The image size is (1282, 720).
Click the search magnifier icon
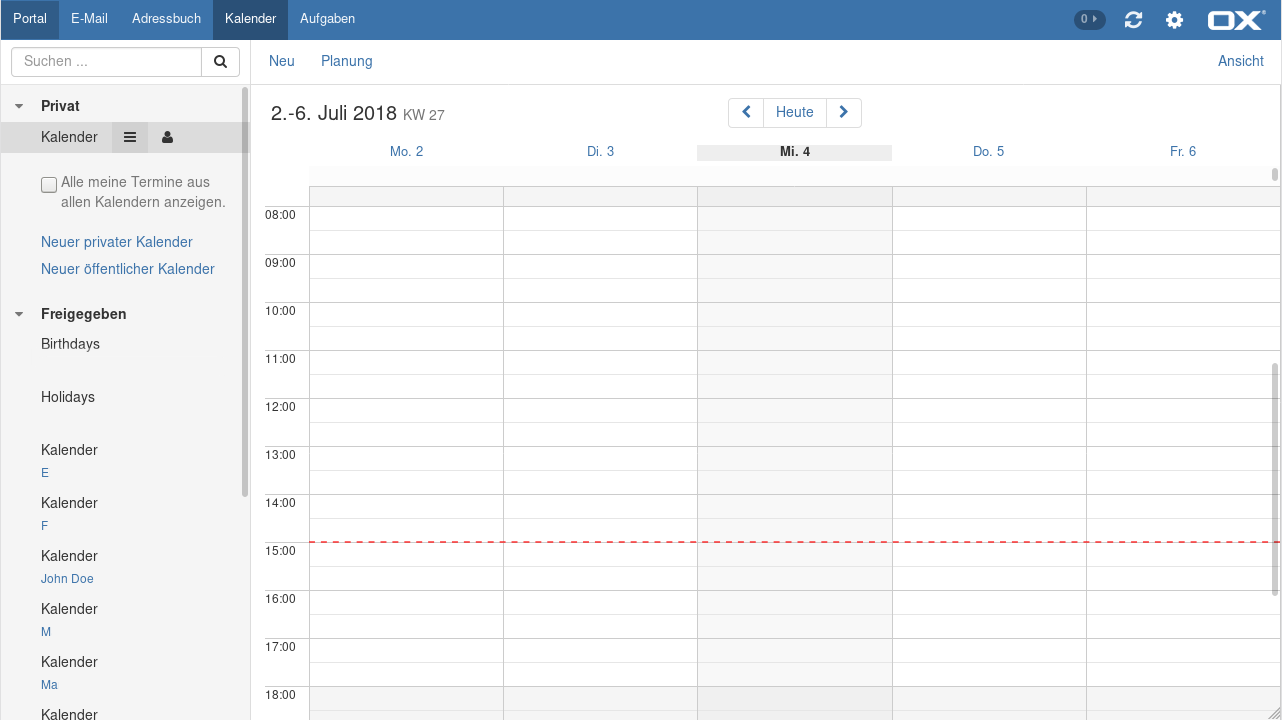[x=220, y=62]
